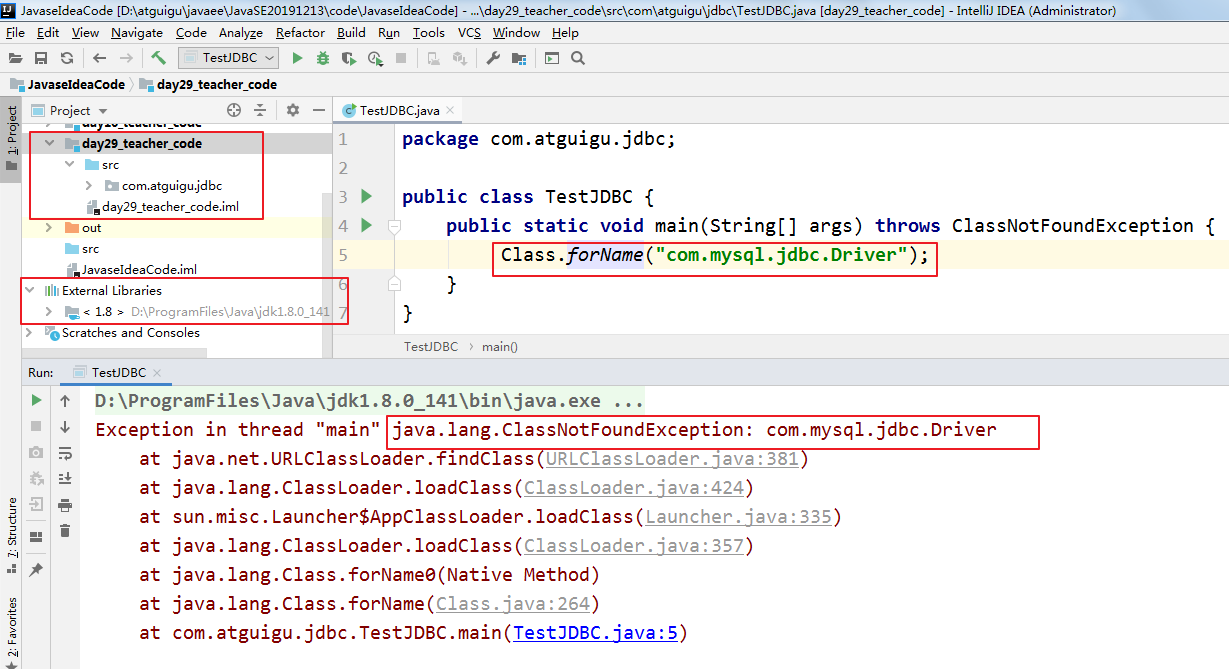Start debugging with the toolbar bug icon
1229x669 pixels.
(322, 58)
